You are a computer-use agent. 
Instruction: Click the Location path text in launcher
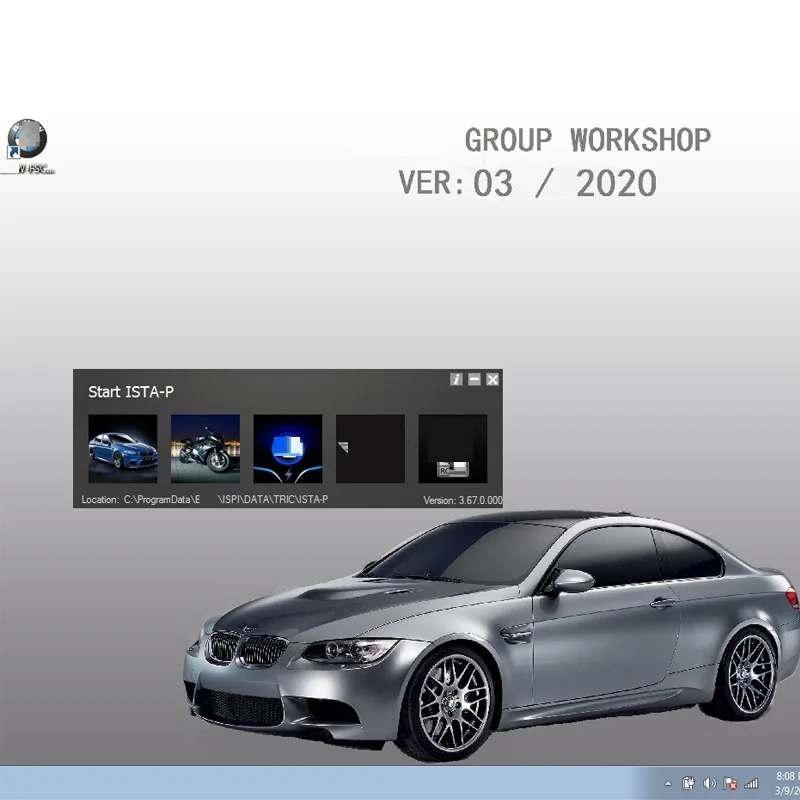(205, 499)
